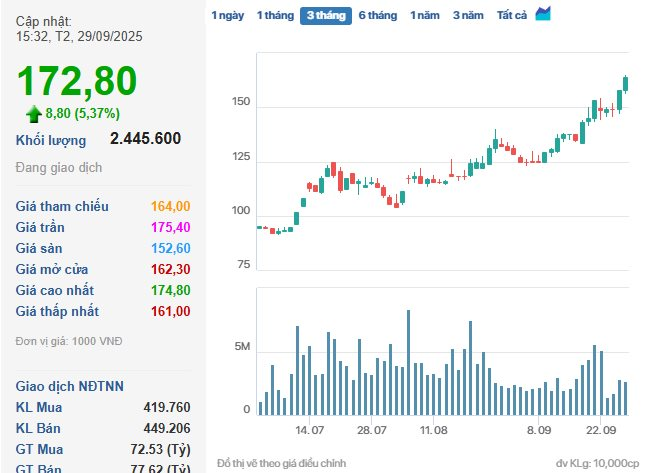Click the 5M volume axis label

(x=242, y=347)
